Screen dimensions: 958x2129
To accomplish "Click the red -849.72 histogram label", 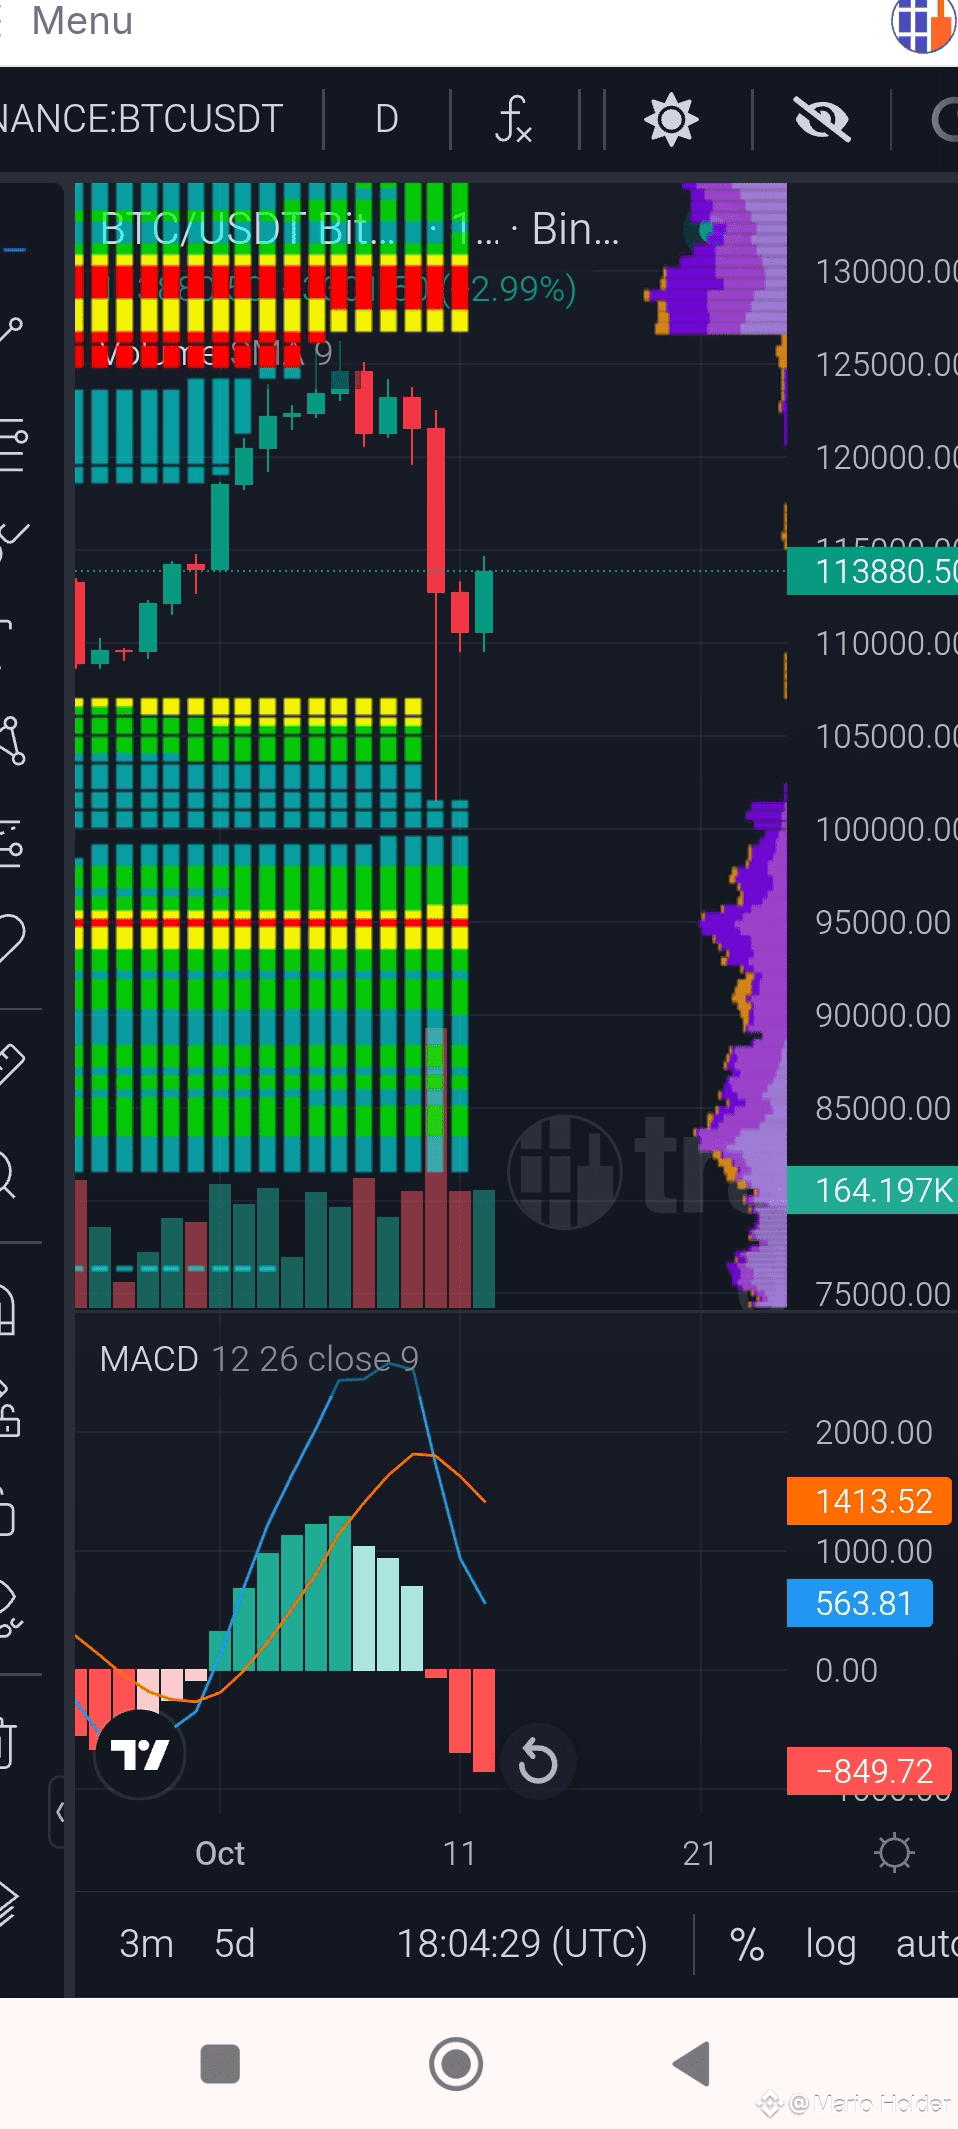I will point(868,1771).
